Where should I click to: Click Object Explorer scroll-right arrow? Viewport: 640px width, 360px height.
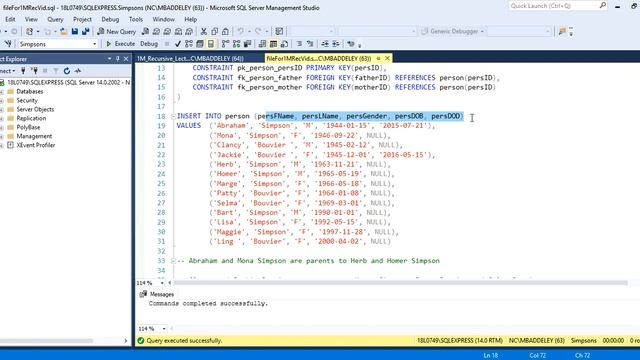point(126,341)
